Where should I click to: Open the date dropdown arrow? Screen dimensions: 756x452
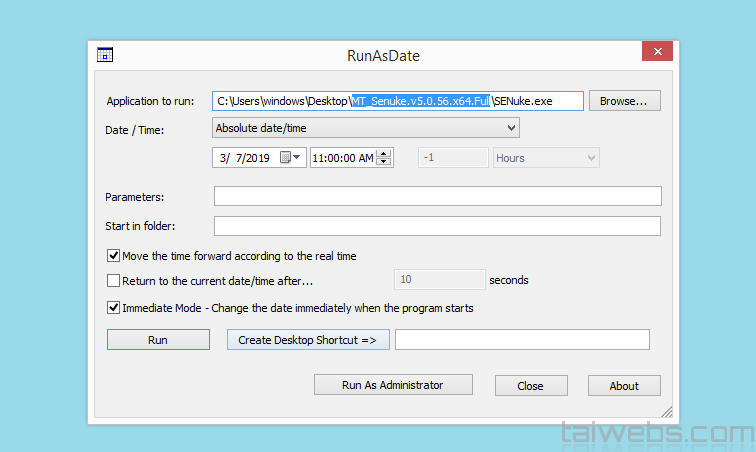point(297,158)
